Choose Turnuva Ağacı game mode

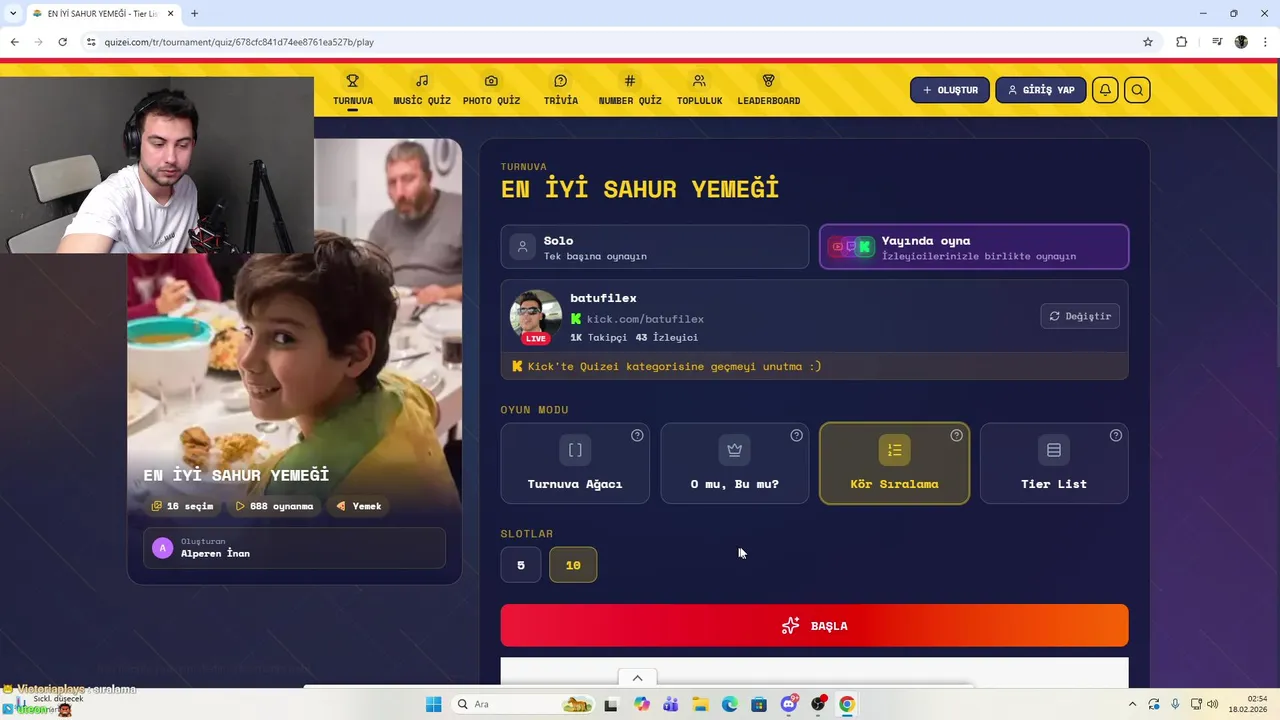point(575,463)
